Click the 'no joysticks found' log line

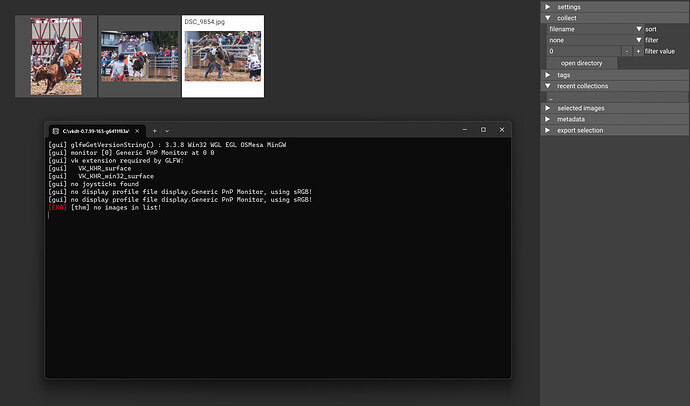[x=93, y=184]
